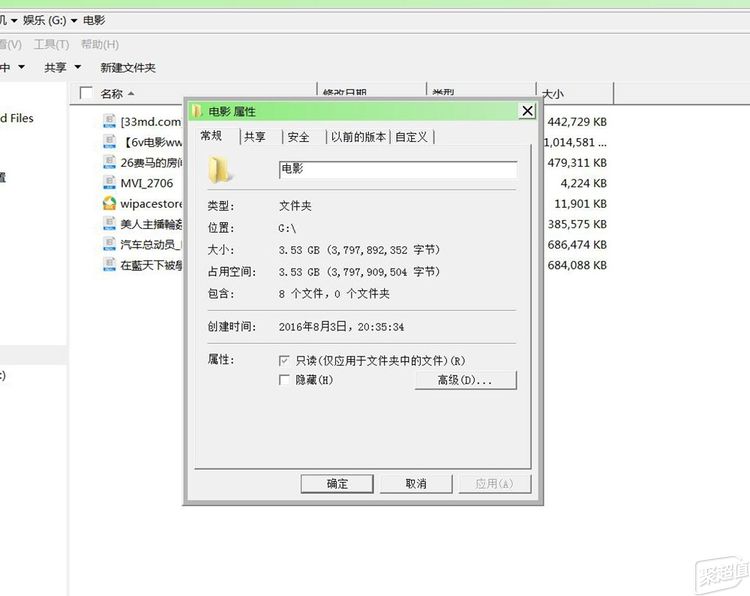Close the 电影 属性 dialog

(527, 111)
